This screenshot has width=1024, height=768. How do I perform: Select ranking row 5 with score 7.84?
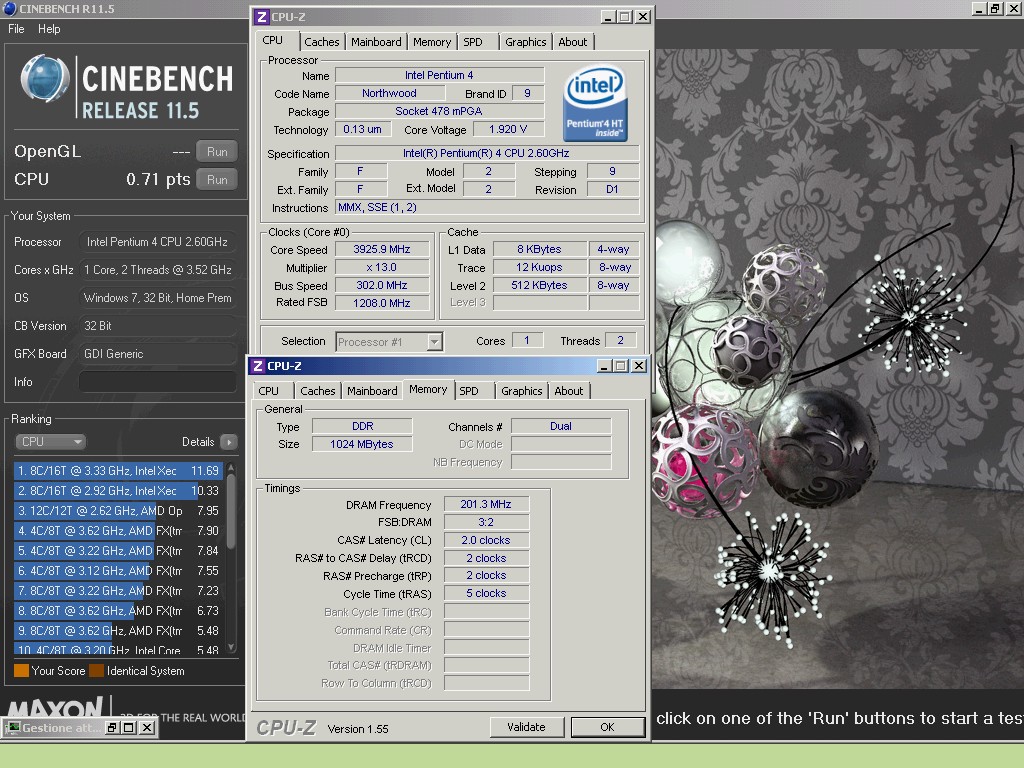point(118,551)
